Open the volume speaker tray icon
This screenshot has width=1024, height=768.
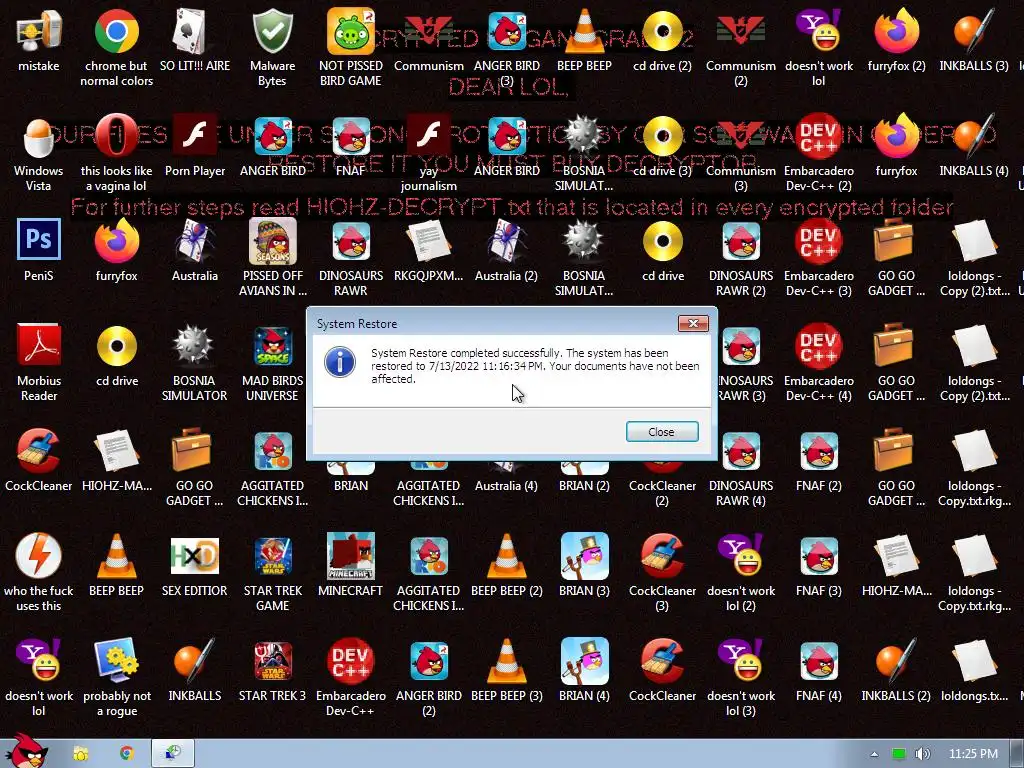pyautogui.click(x=922, y=754)
